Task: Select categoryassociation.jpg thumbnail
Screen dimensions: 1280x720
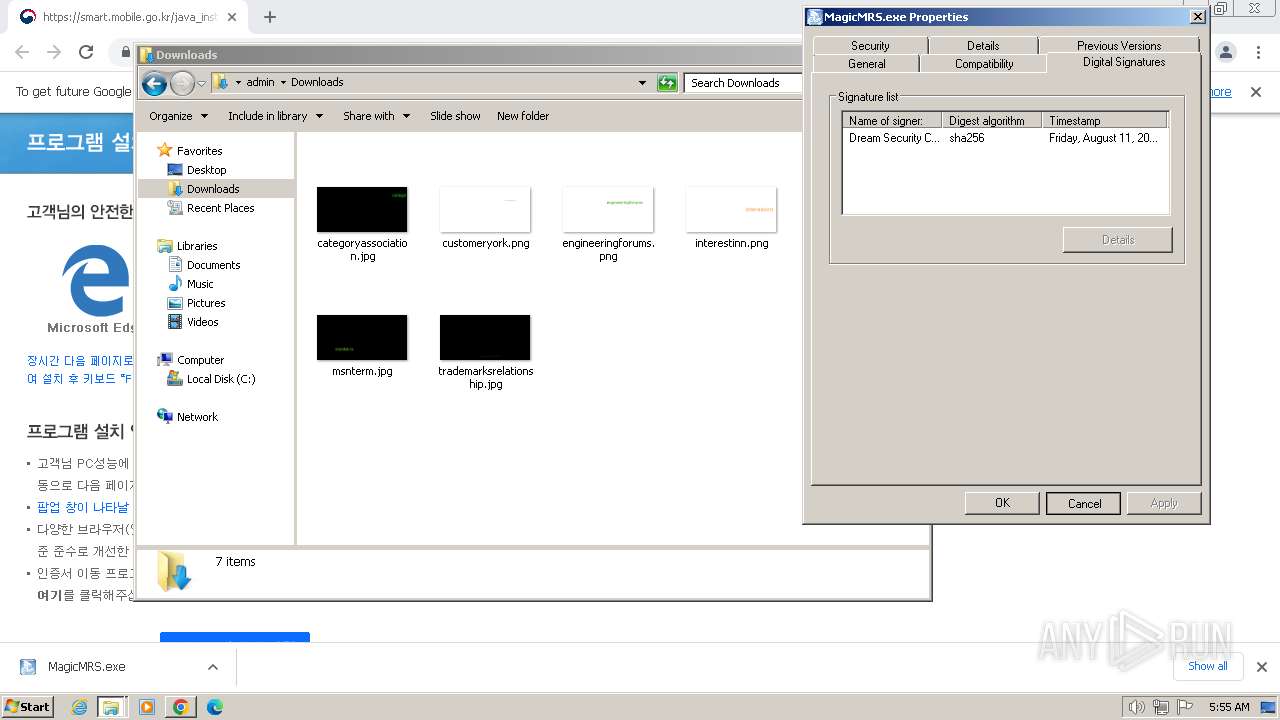Action: tap(362, 210)
